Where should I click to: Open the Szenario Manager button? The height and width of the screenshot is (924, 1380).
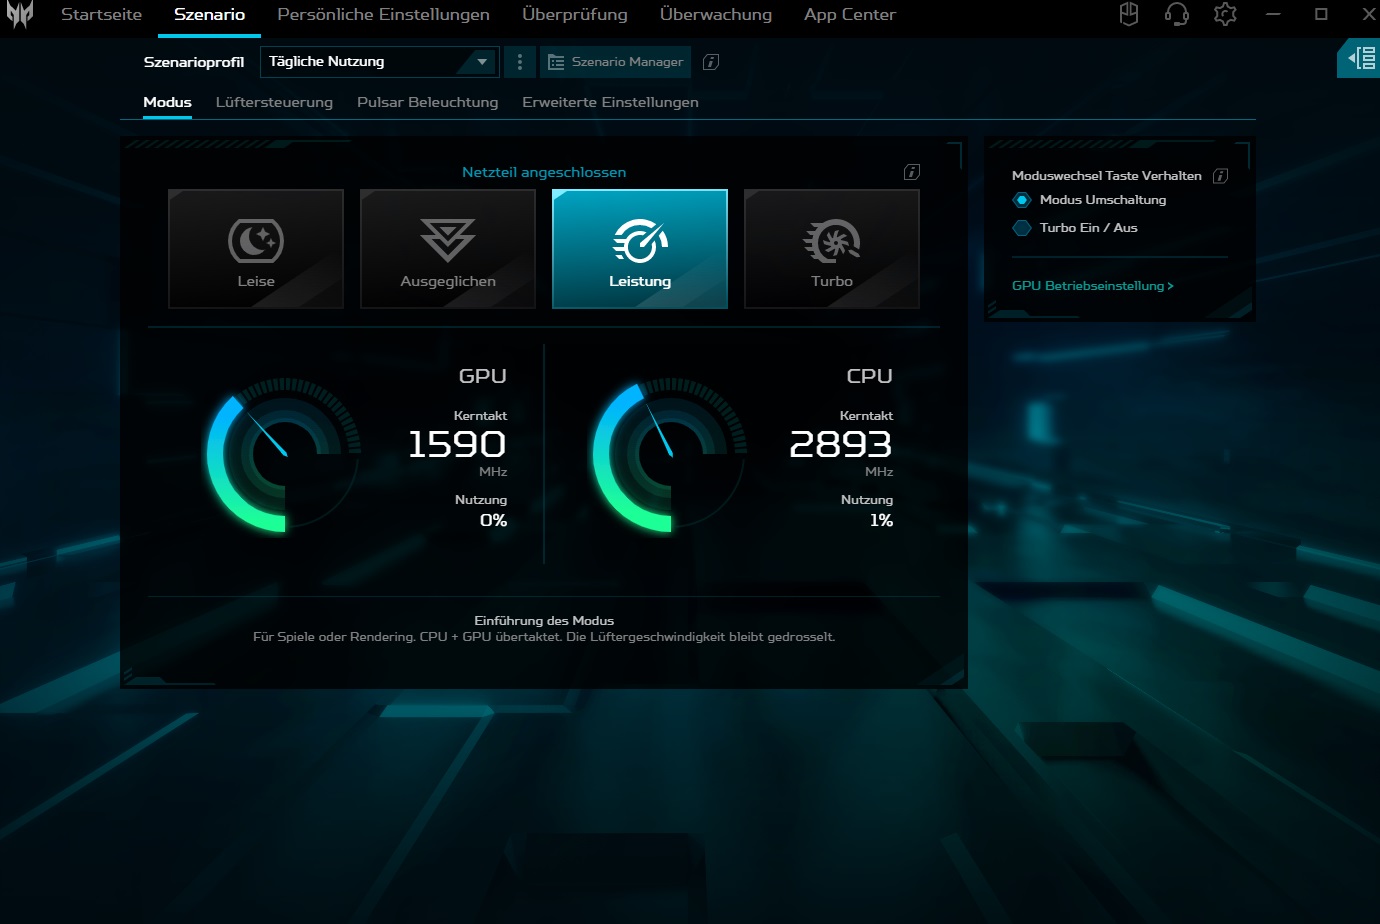(x=616, y=62)
